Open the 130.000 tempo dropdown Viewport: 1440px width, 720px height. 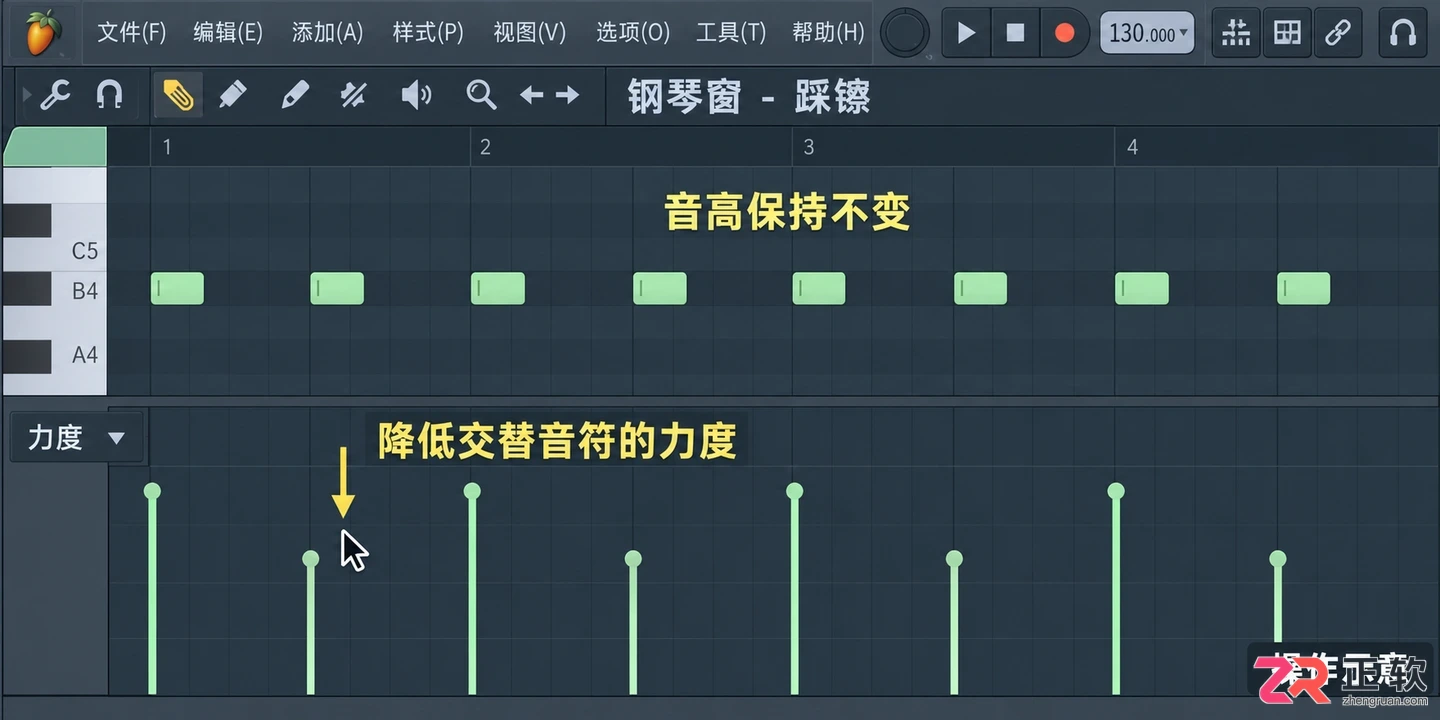[x=1147, y=33]
